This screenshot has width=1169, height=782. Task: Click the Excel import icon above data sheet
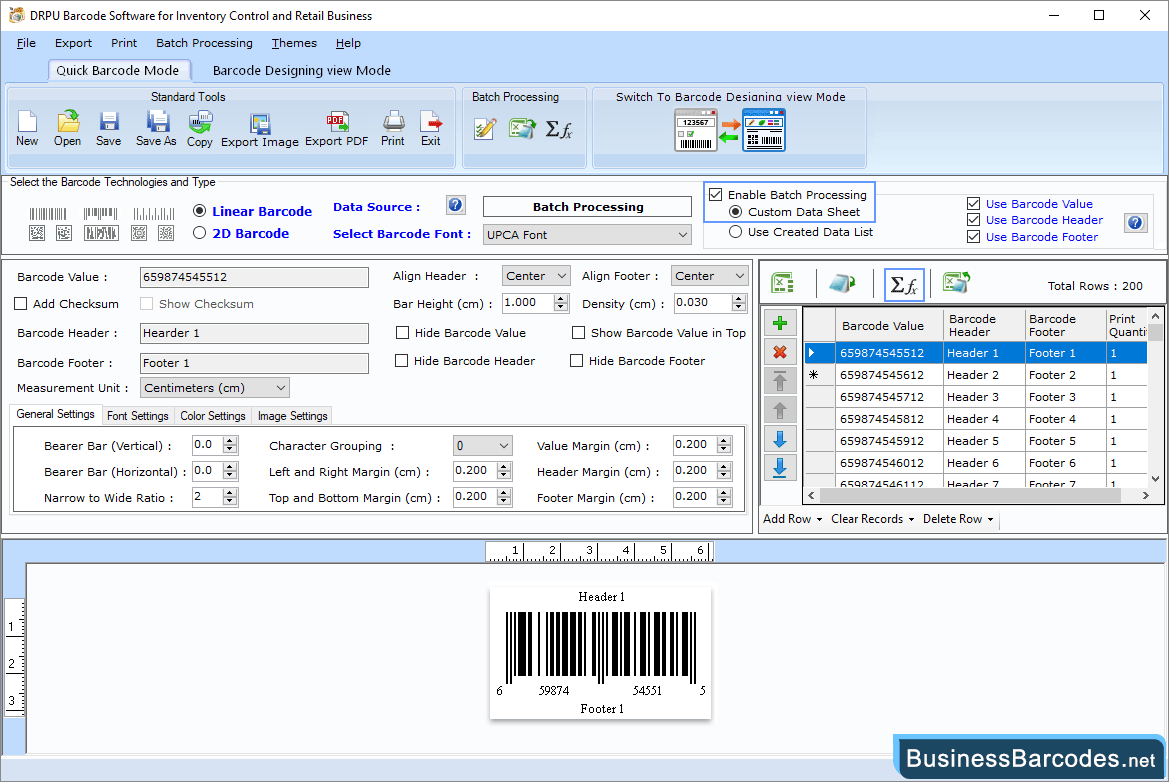782,283
